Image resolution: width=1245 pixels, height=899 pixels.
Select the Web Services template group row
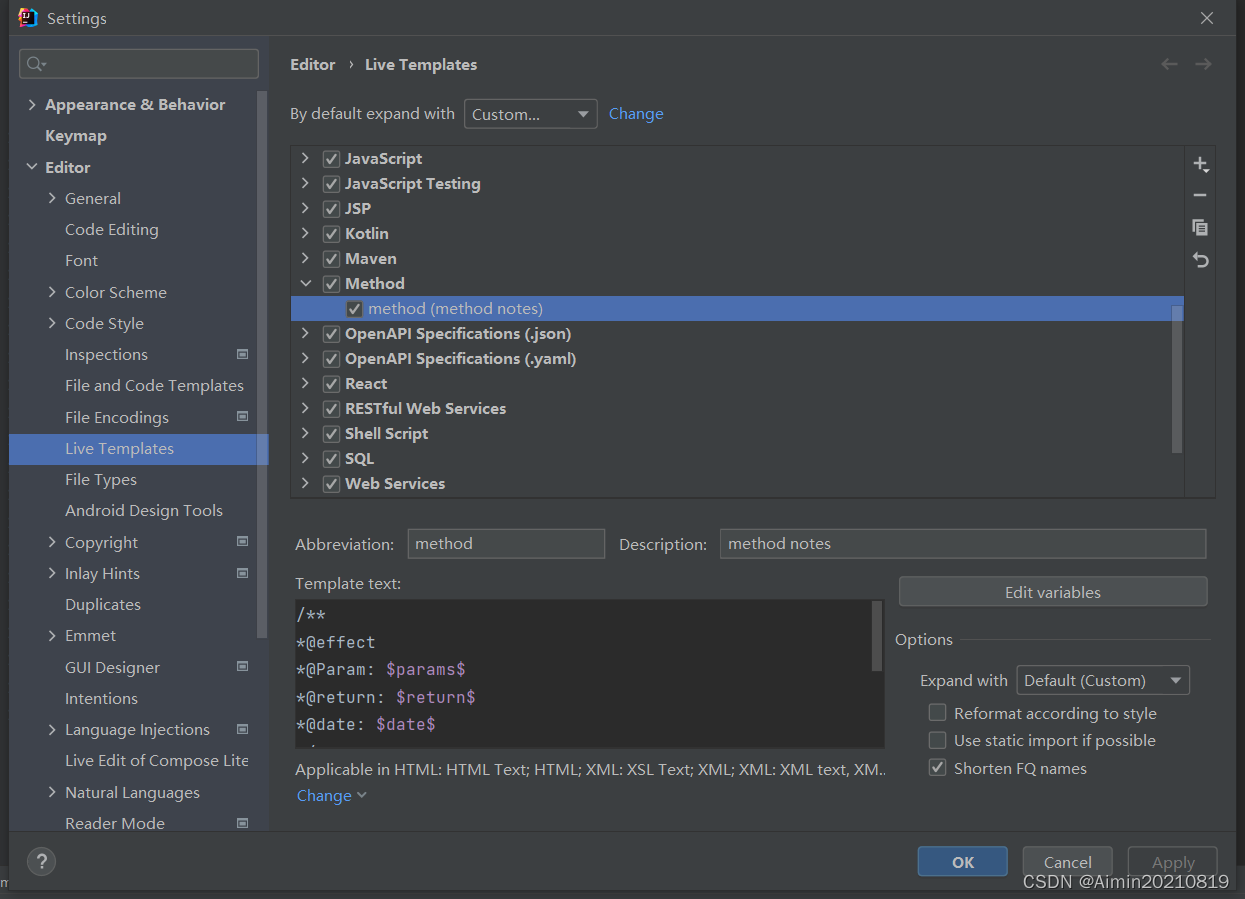pos(737,484)
